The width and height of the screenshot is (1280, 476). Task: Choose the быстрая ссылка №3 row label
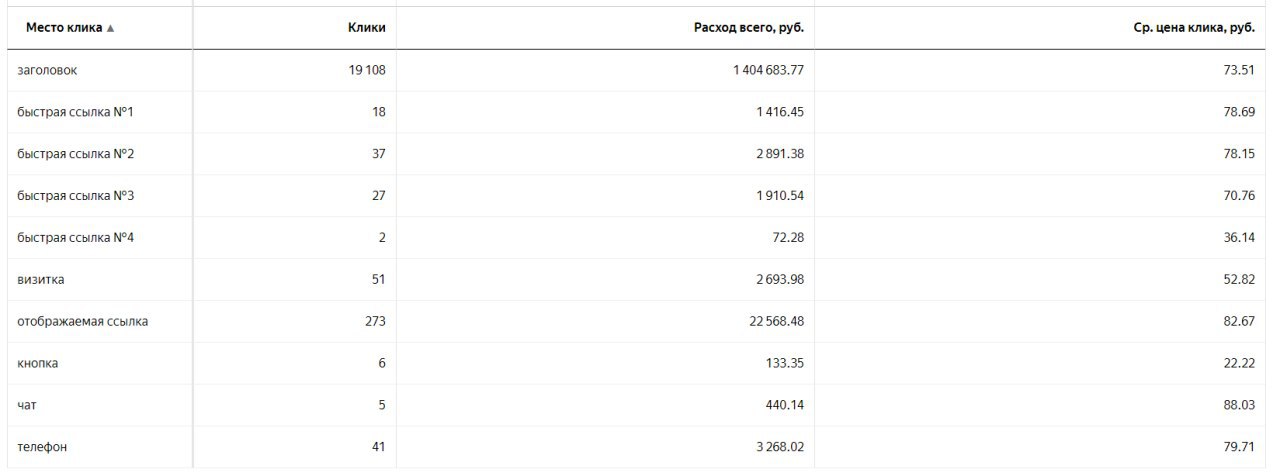[x=76, y=196]
